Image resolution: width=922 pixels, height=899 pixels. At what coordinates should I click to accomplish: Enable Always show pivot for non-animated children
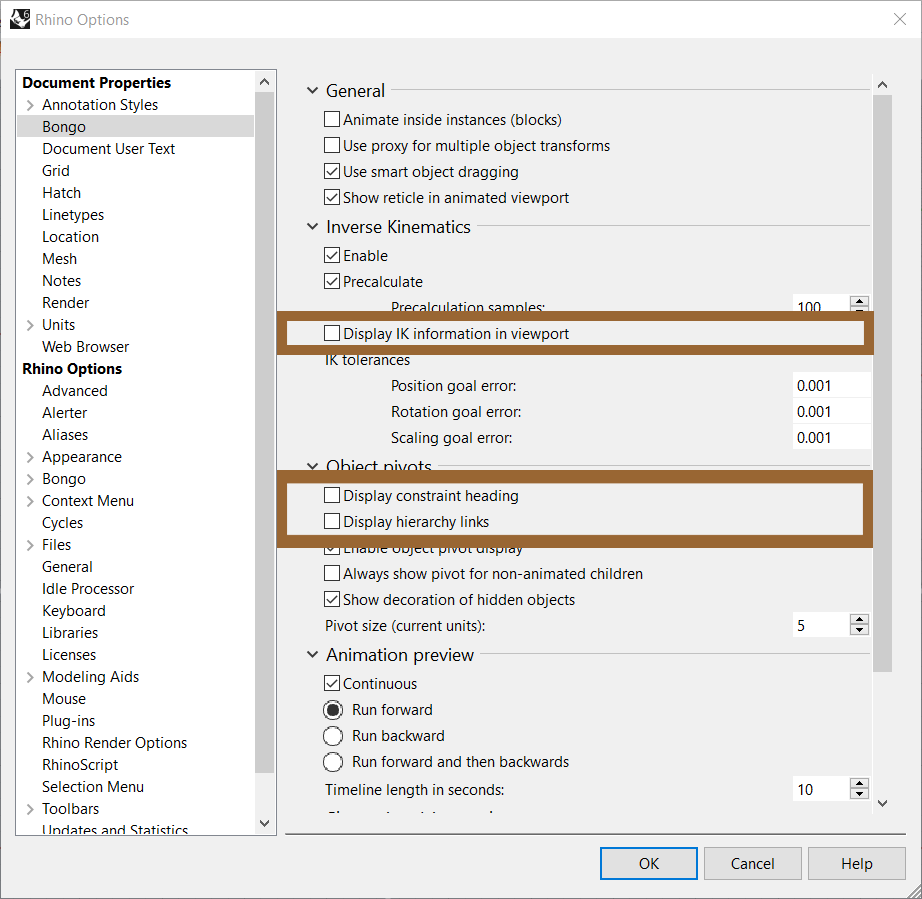pos(332,573)
